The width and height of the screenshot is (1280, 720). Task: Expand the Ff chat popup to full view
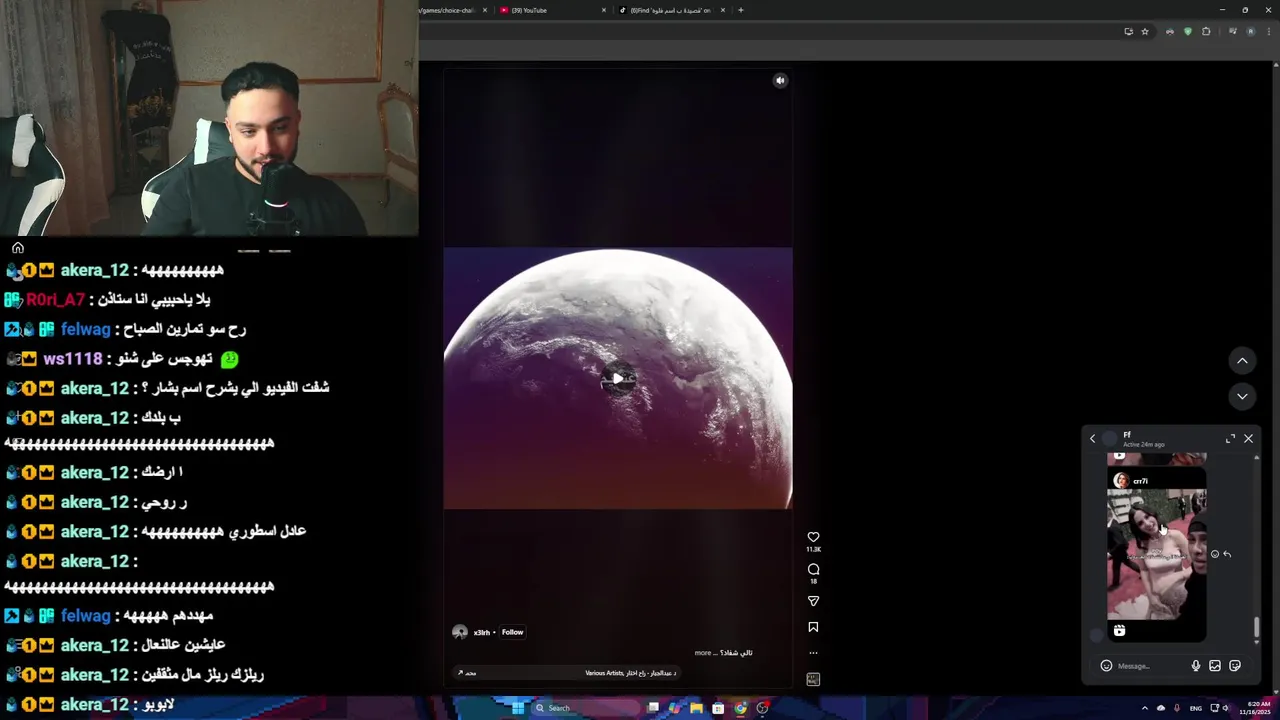(1230, 439)
